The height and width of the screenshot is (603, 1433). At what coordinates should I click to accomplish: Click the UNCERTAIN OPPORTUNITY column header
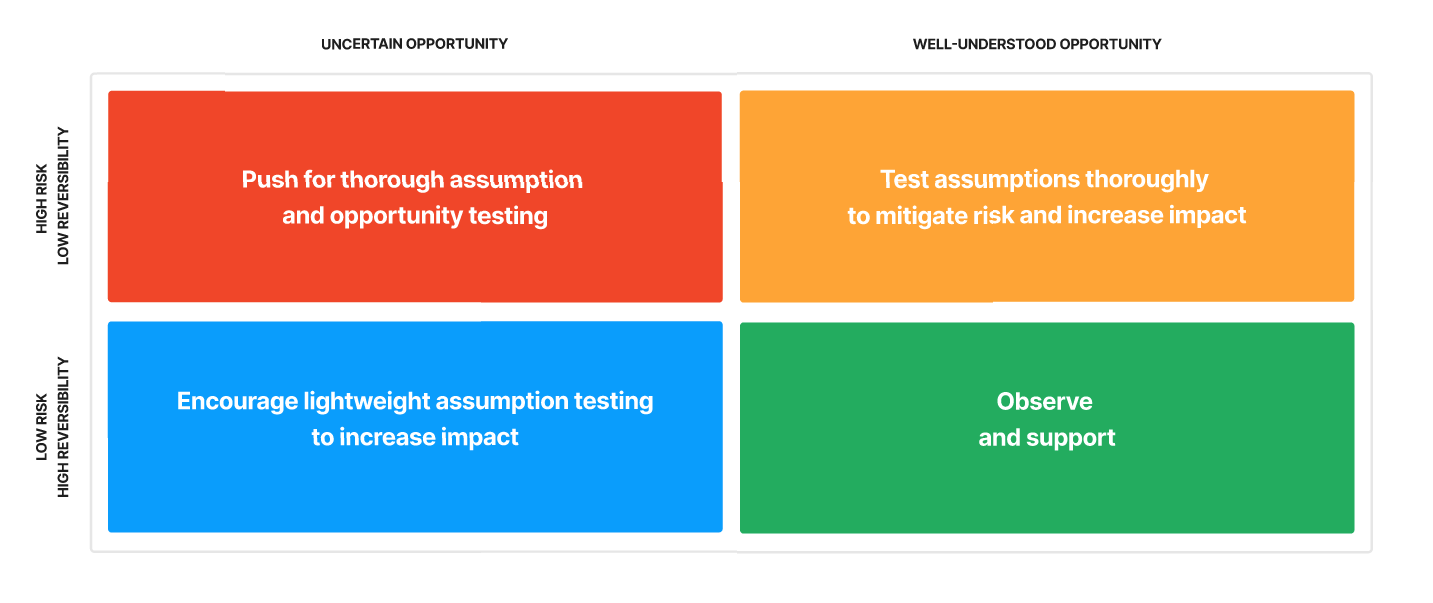(x=414, y=44)
